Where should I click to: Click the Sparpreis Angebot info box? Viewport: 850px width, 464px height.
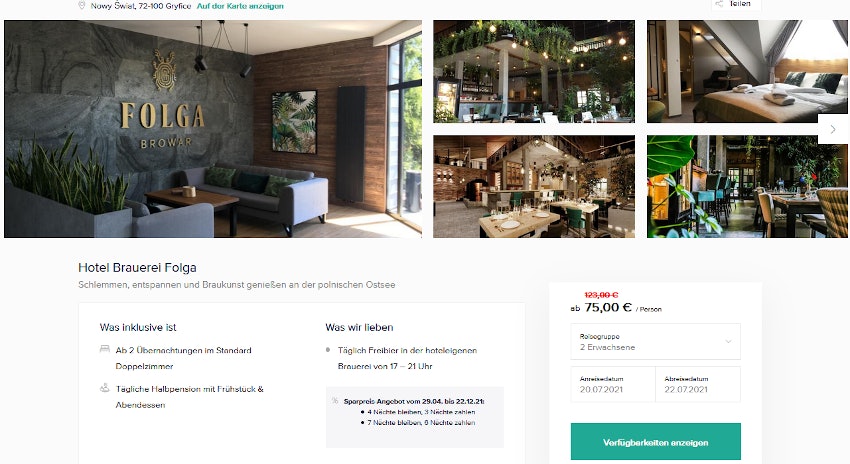415,417
